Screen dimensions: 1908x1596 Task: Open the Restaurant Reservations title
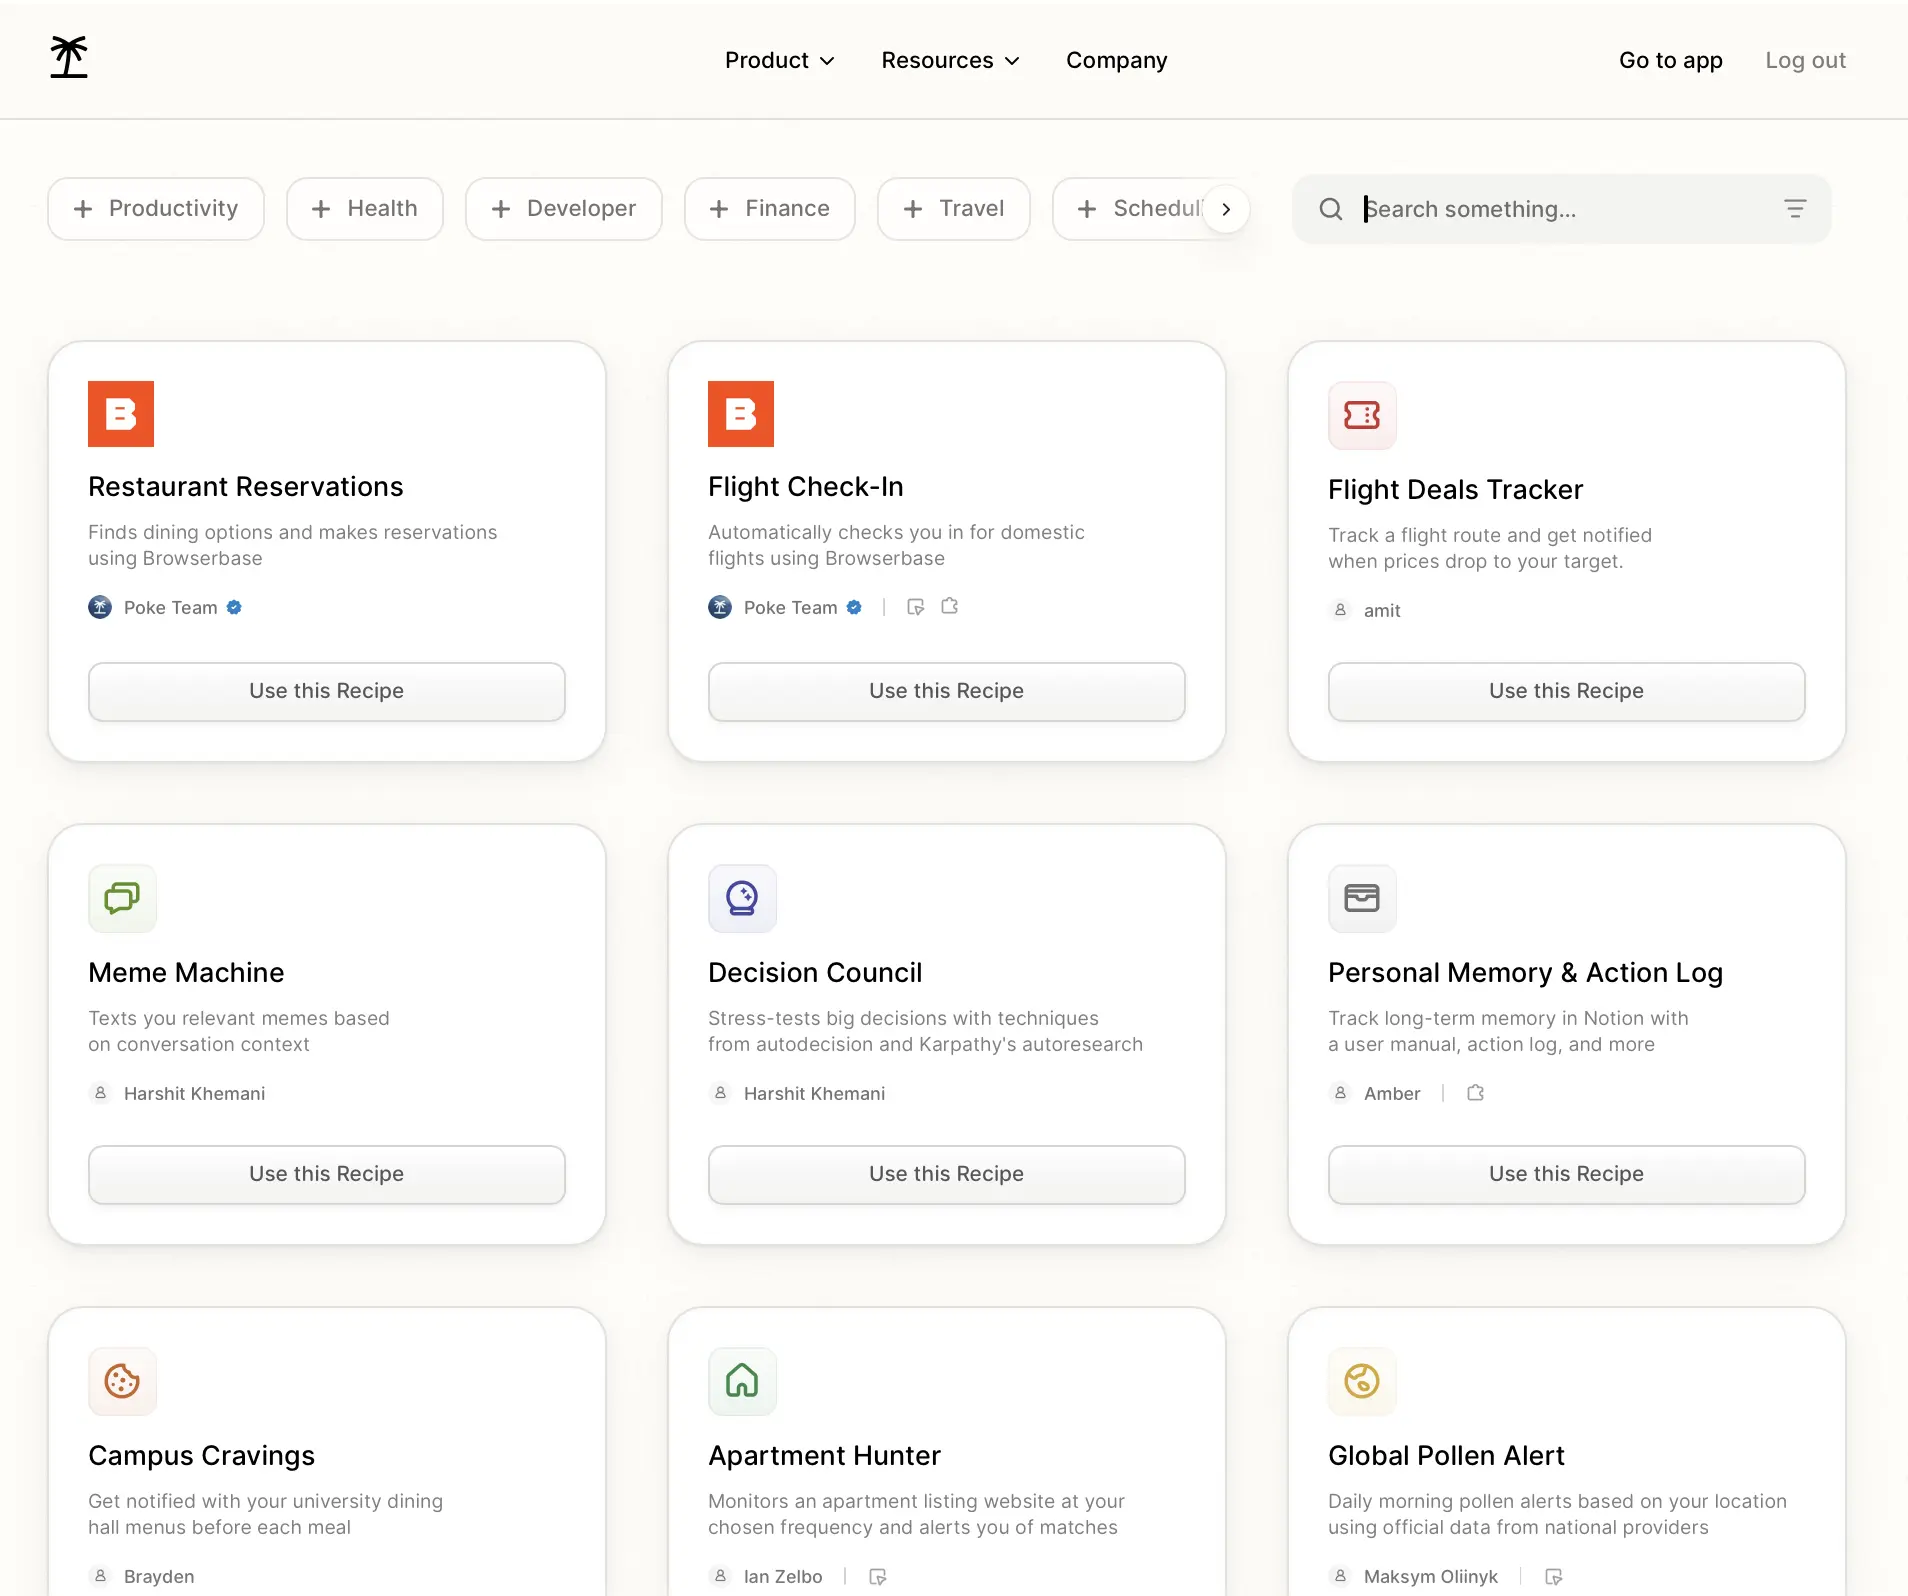246,487
